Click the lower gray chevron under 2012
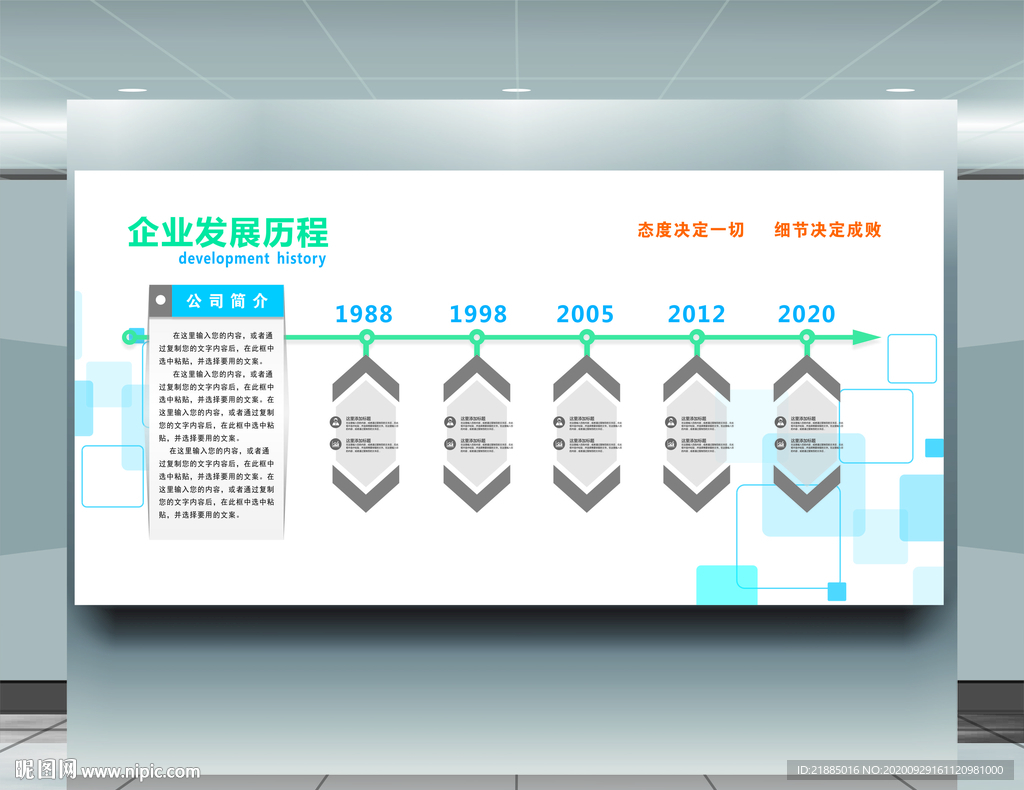 (x=697, y=488)
